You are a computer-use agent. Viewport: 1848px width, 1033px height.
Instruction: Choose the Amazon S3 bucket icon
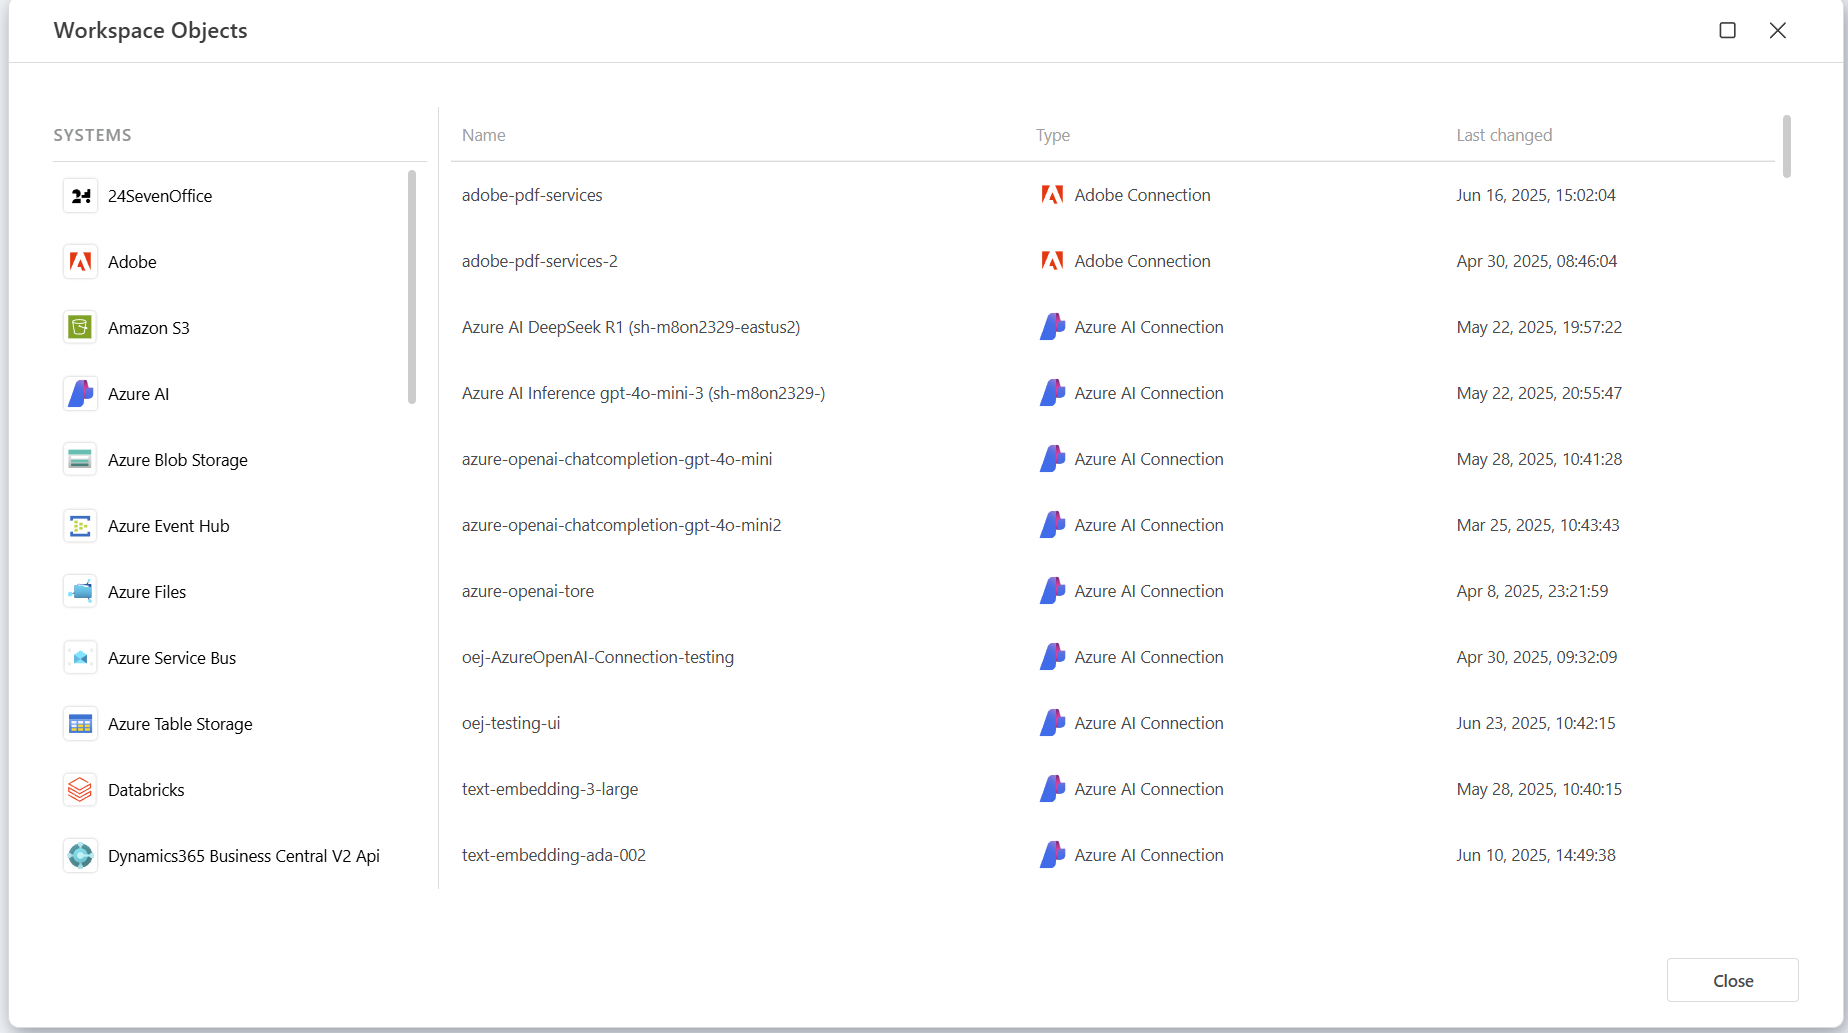[x=80, y=328]
